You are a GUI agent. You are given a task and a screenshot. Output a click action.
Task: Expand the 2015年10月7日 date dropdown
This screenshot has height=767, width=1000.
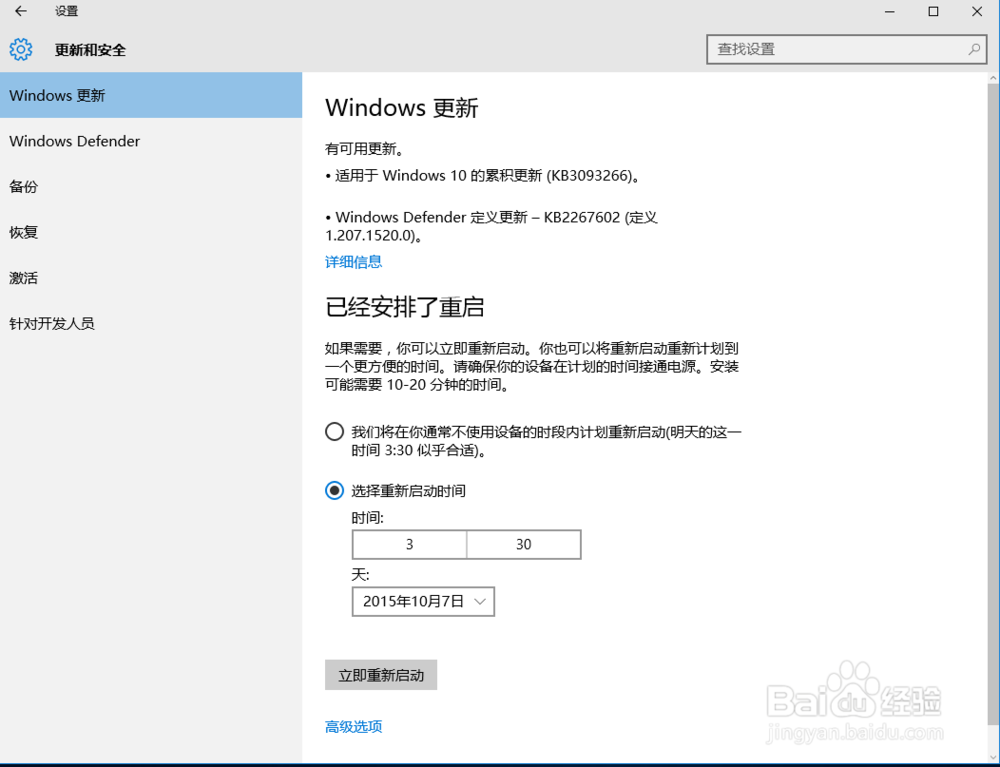(423, 601)
